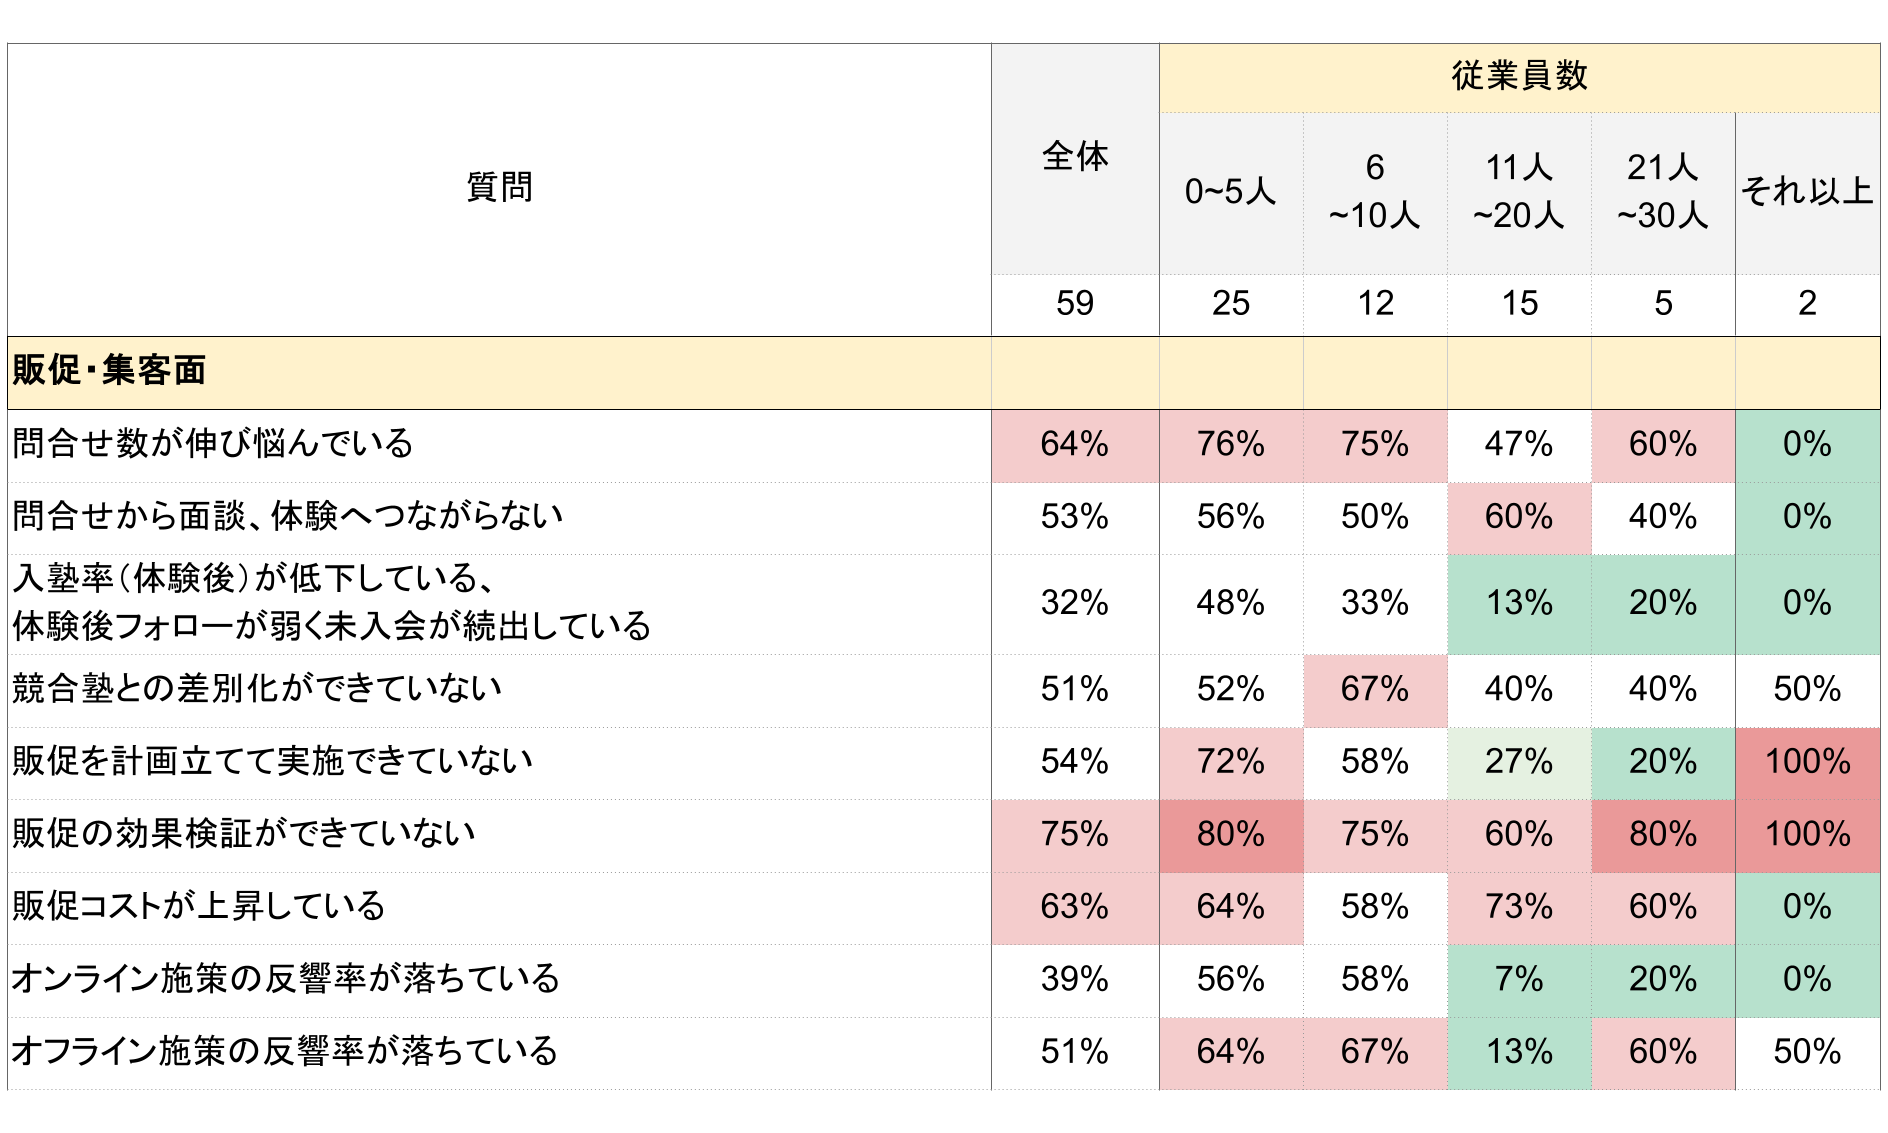The image size is (1888, 1133).
Task: Click the dark red 80% cell under 0~5人
Action: pyautogui.click(x=1230, y=834)
